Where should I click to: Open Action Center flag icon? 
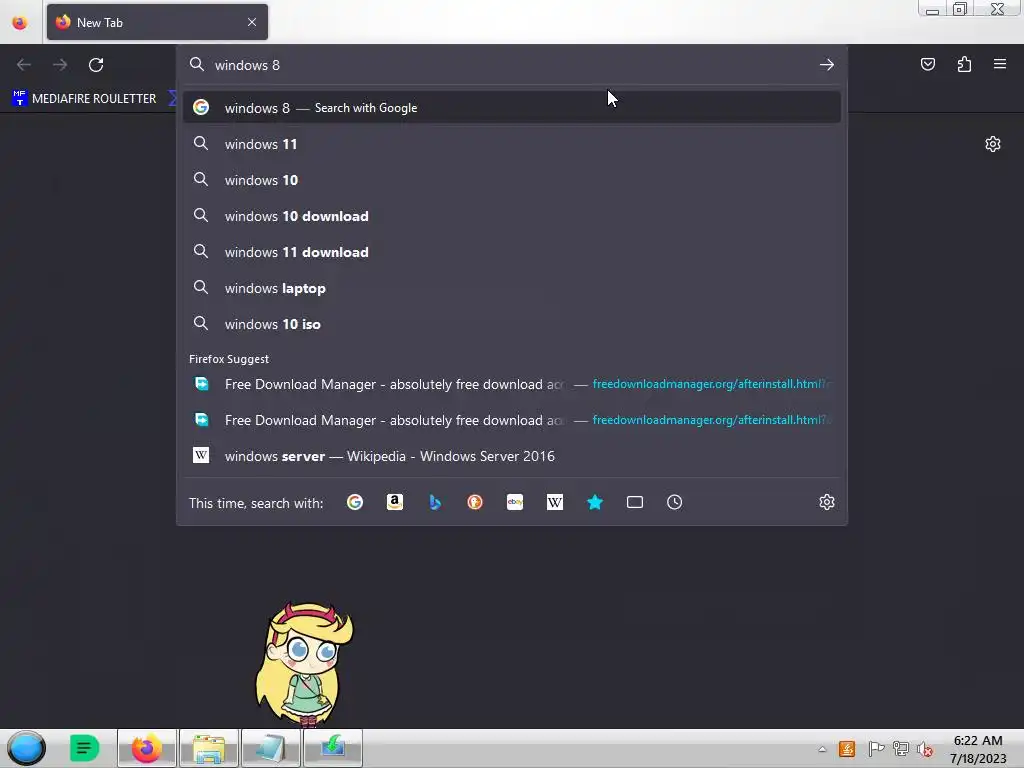point(876,749)
